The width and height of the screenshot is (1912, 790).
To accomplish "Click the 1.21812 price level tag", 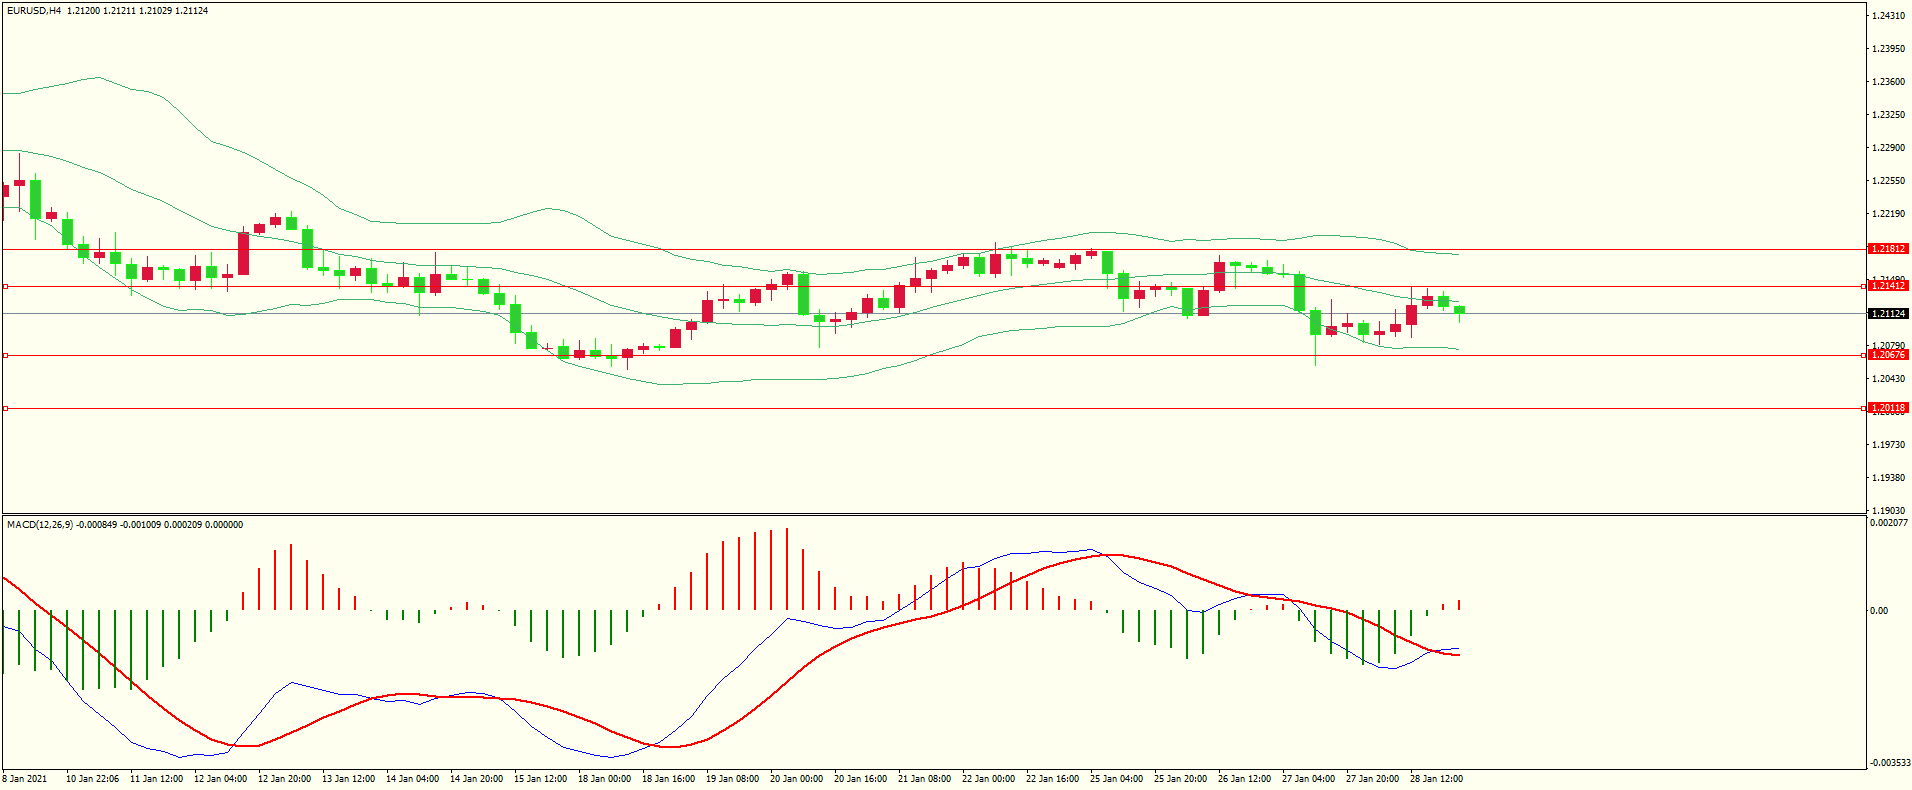I will point(1888,249).
